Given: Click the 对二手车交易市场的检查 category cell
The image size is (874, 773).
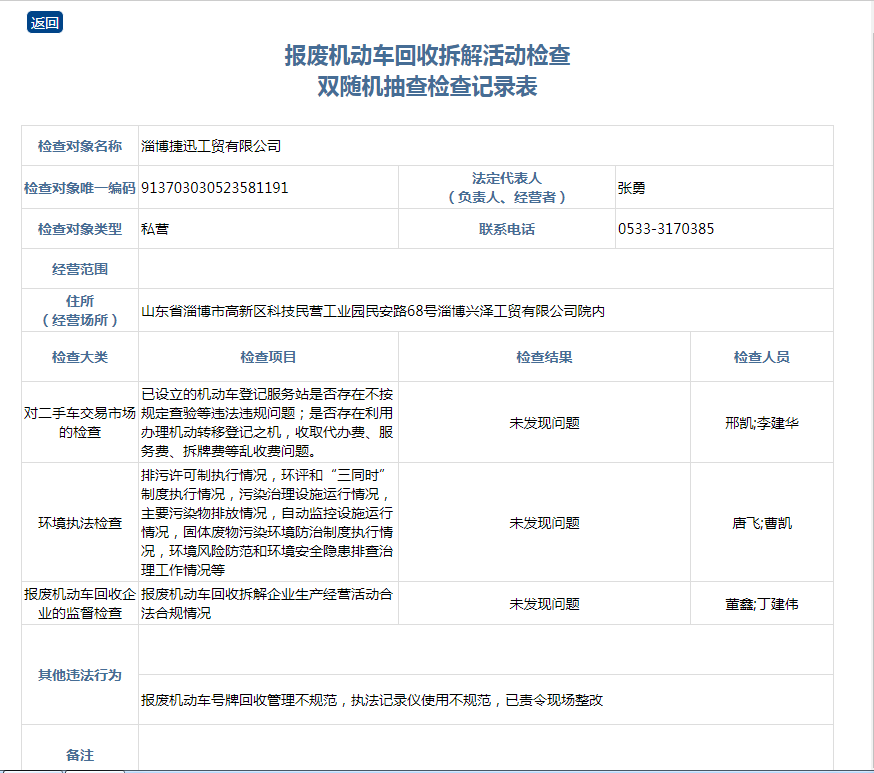Looking at the screenshot, I should (80, 422).
